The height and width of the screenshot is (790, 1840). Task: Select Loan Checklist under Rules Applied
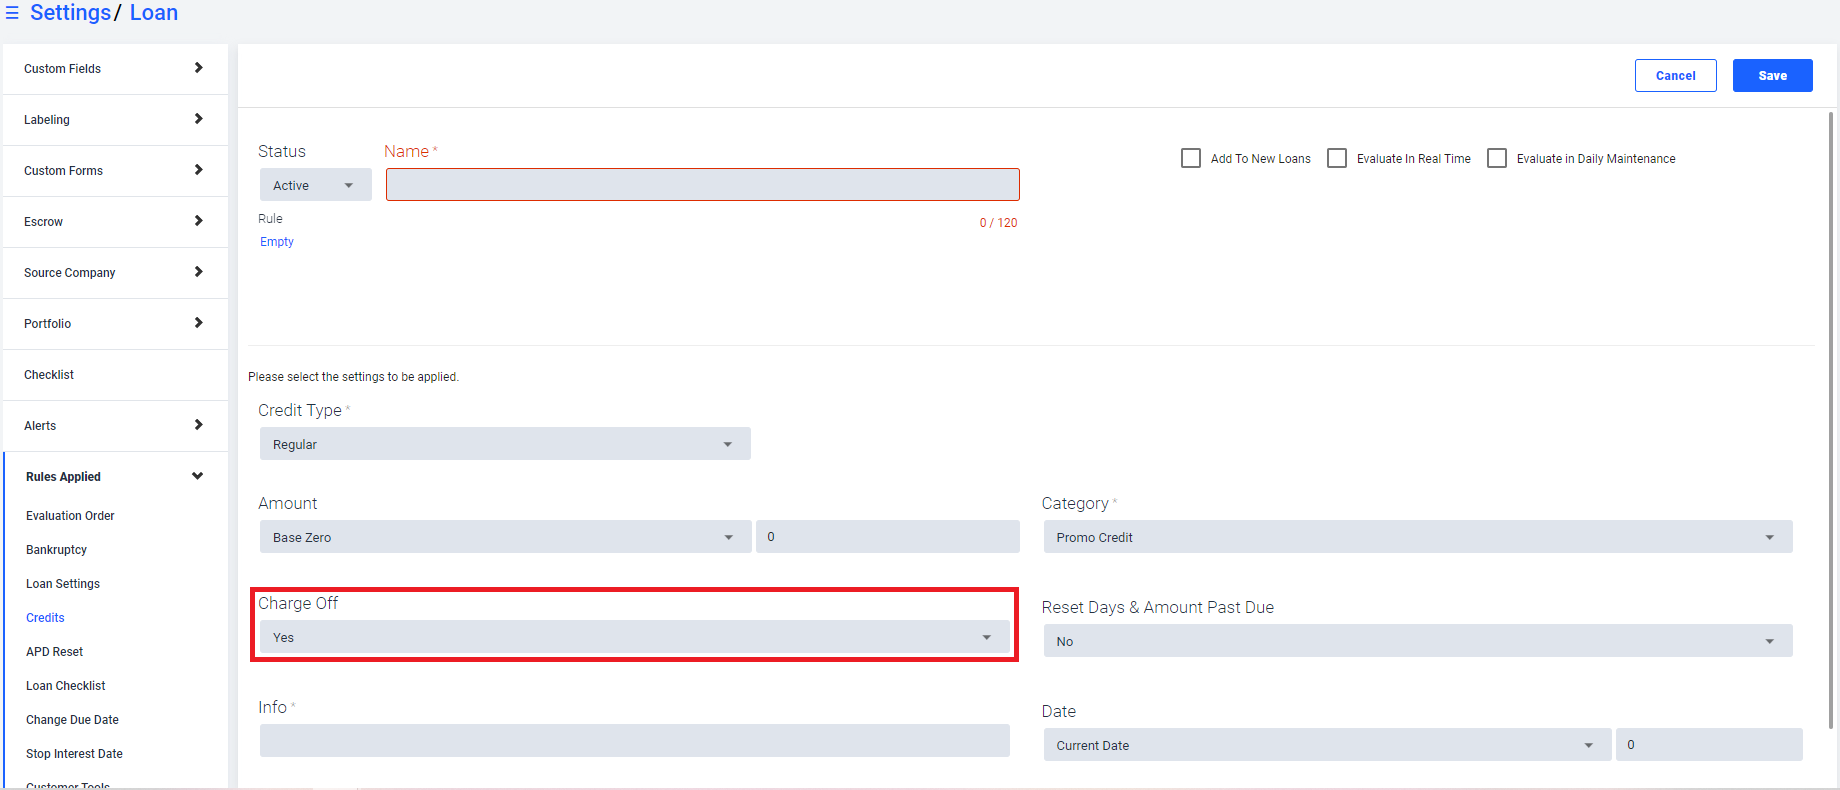tap(66, 686)
